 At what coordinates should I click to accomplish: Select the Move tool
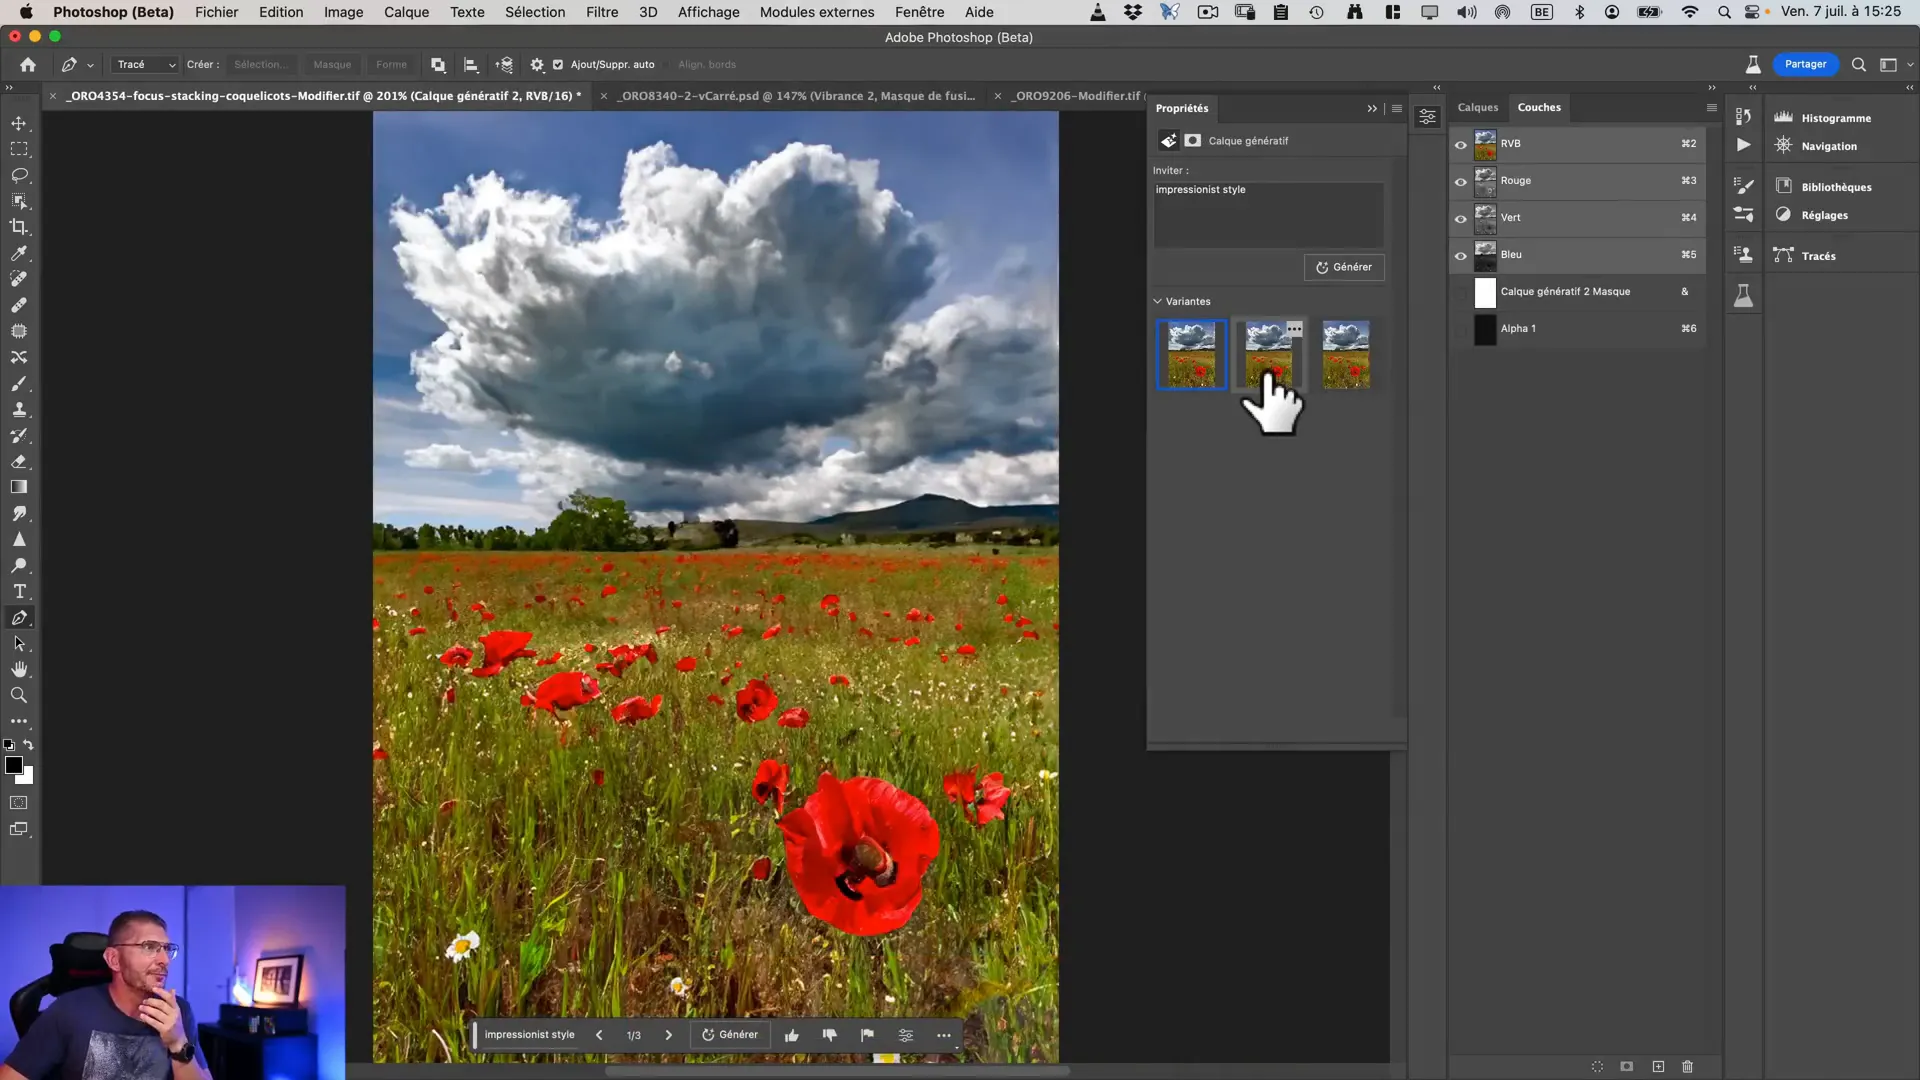(x=19, y=123)
